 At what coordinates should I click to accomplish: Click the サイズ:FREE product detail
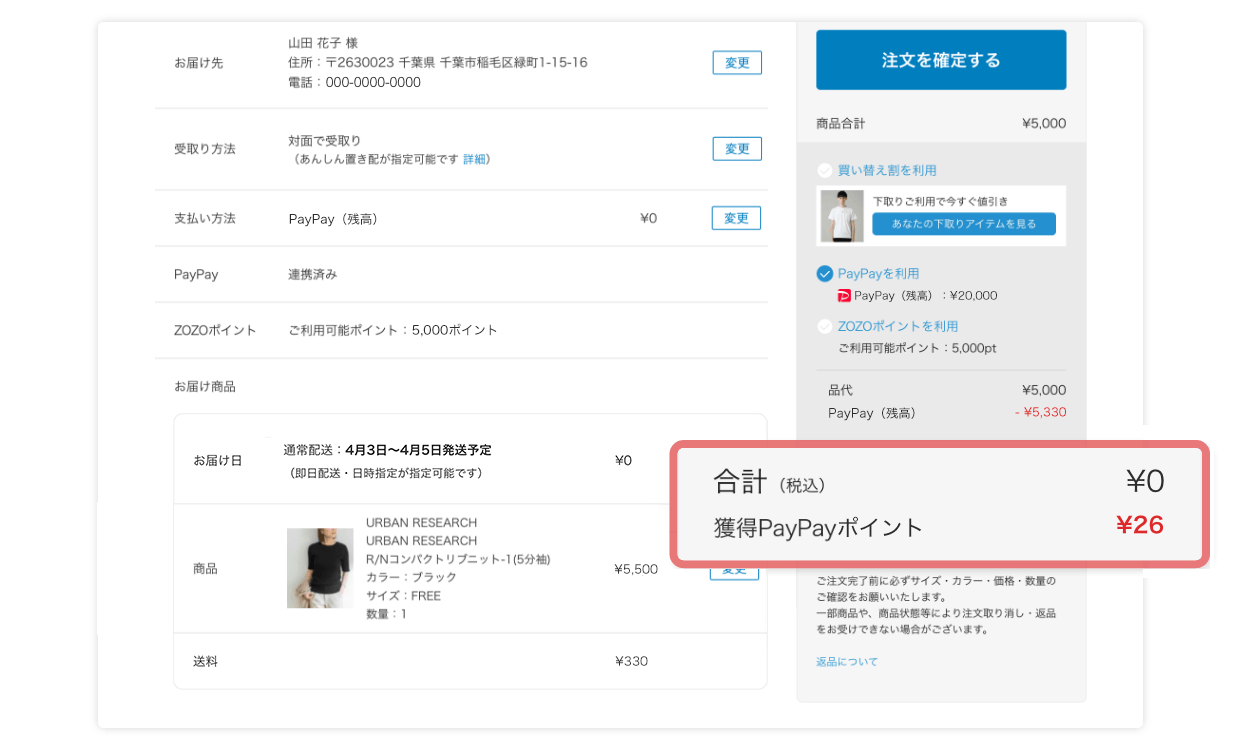click(x=403, y=596)
